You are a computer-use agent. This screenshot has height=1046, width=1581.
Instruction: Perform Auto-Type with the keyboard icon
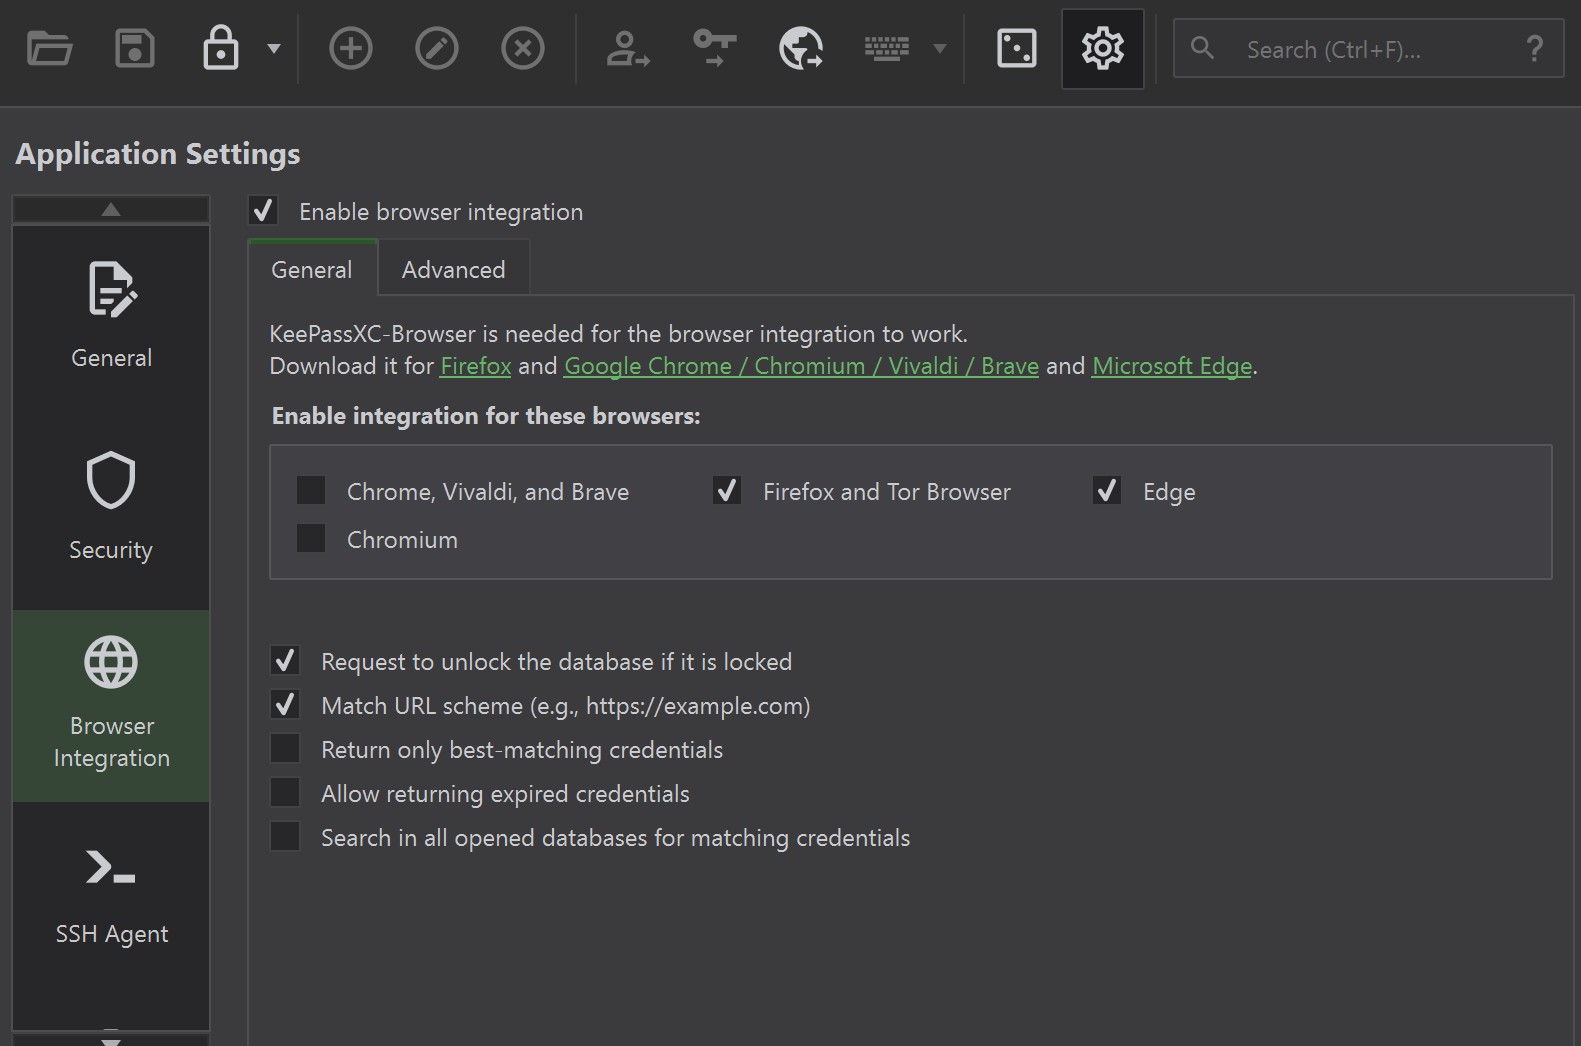click(887, 48)
